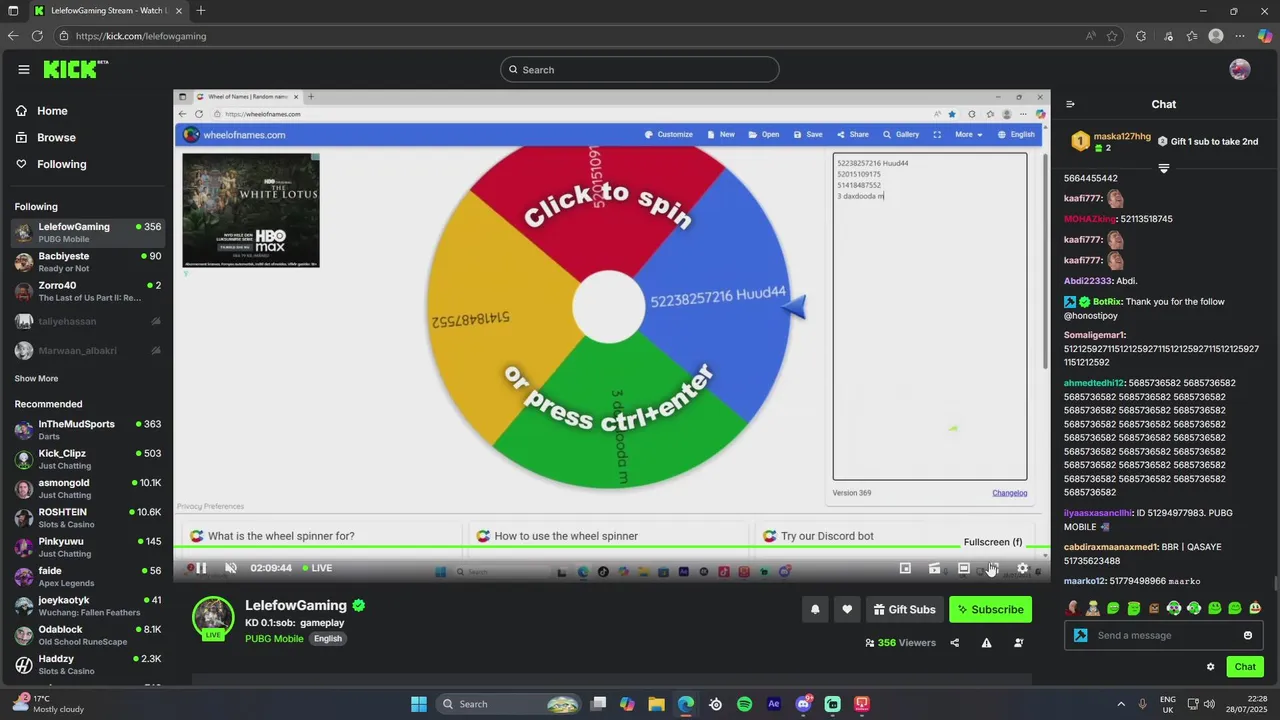Open a new browser tab
Image resolution: width=1280 pixels, height=720 pixels.
click(x=201, y=11)
